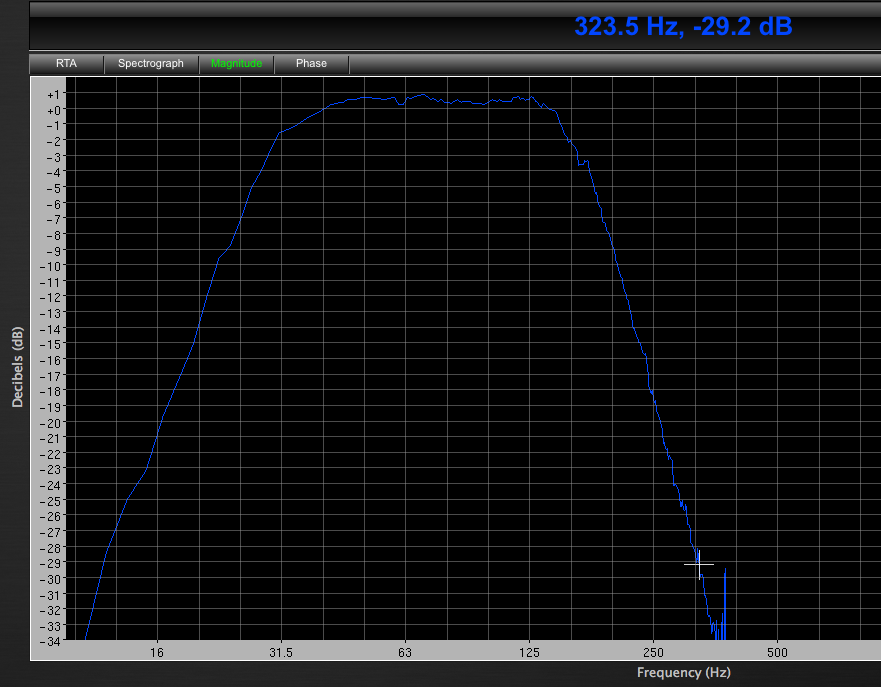Click the -15 decibel axis label
Viewport: 881px width, 687px height.
click(51, 344)
